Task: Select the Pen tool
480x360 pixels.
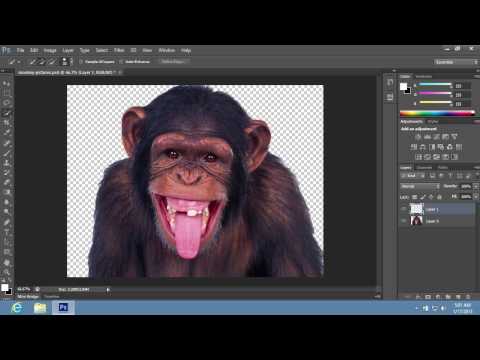Action: (x=7, y=222)
